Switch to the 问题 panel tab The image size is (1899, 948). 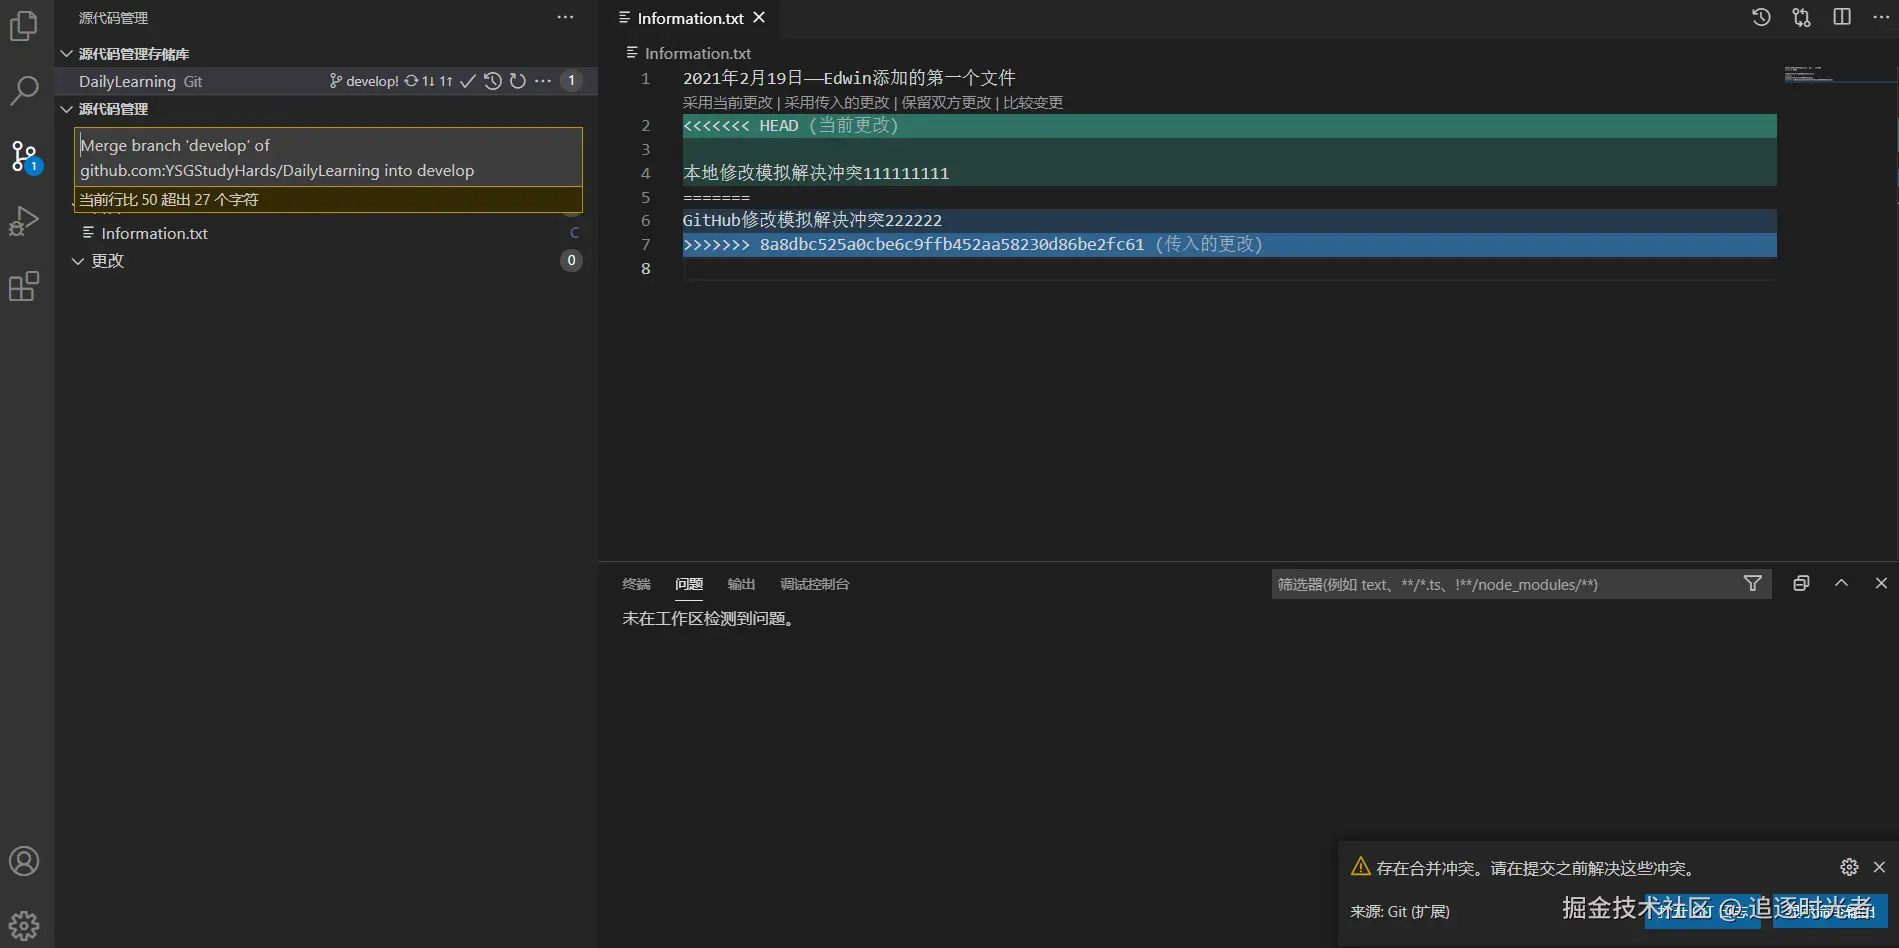tap(689, 584)
